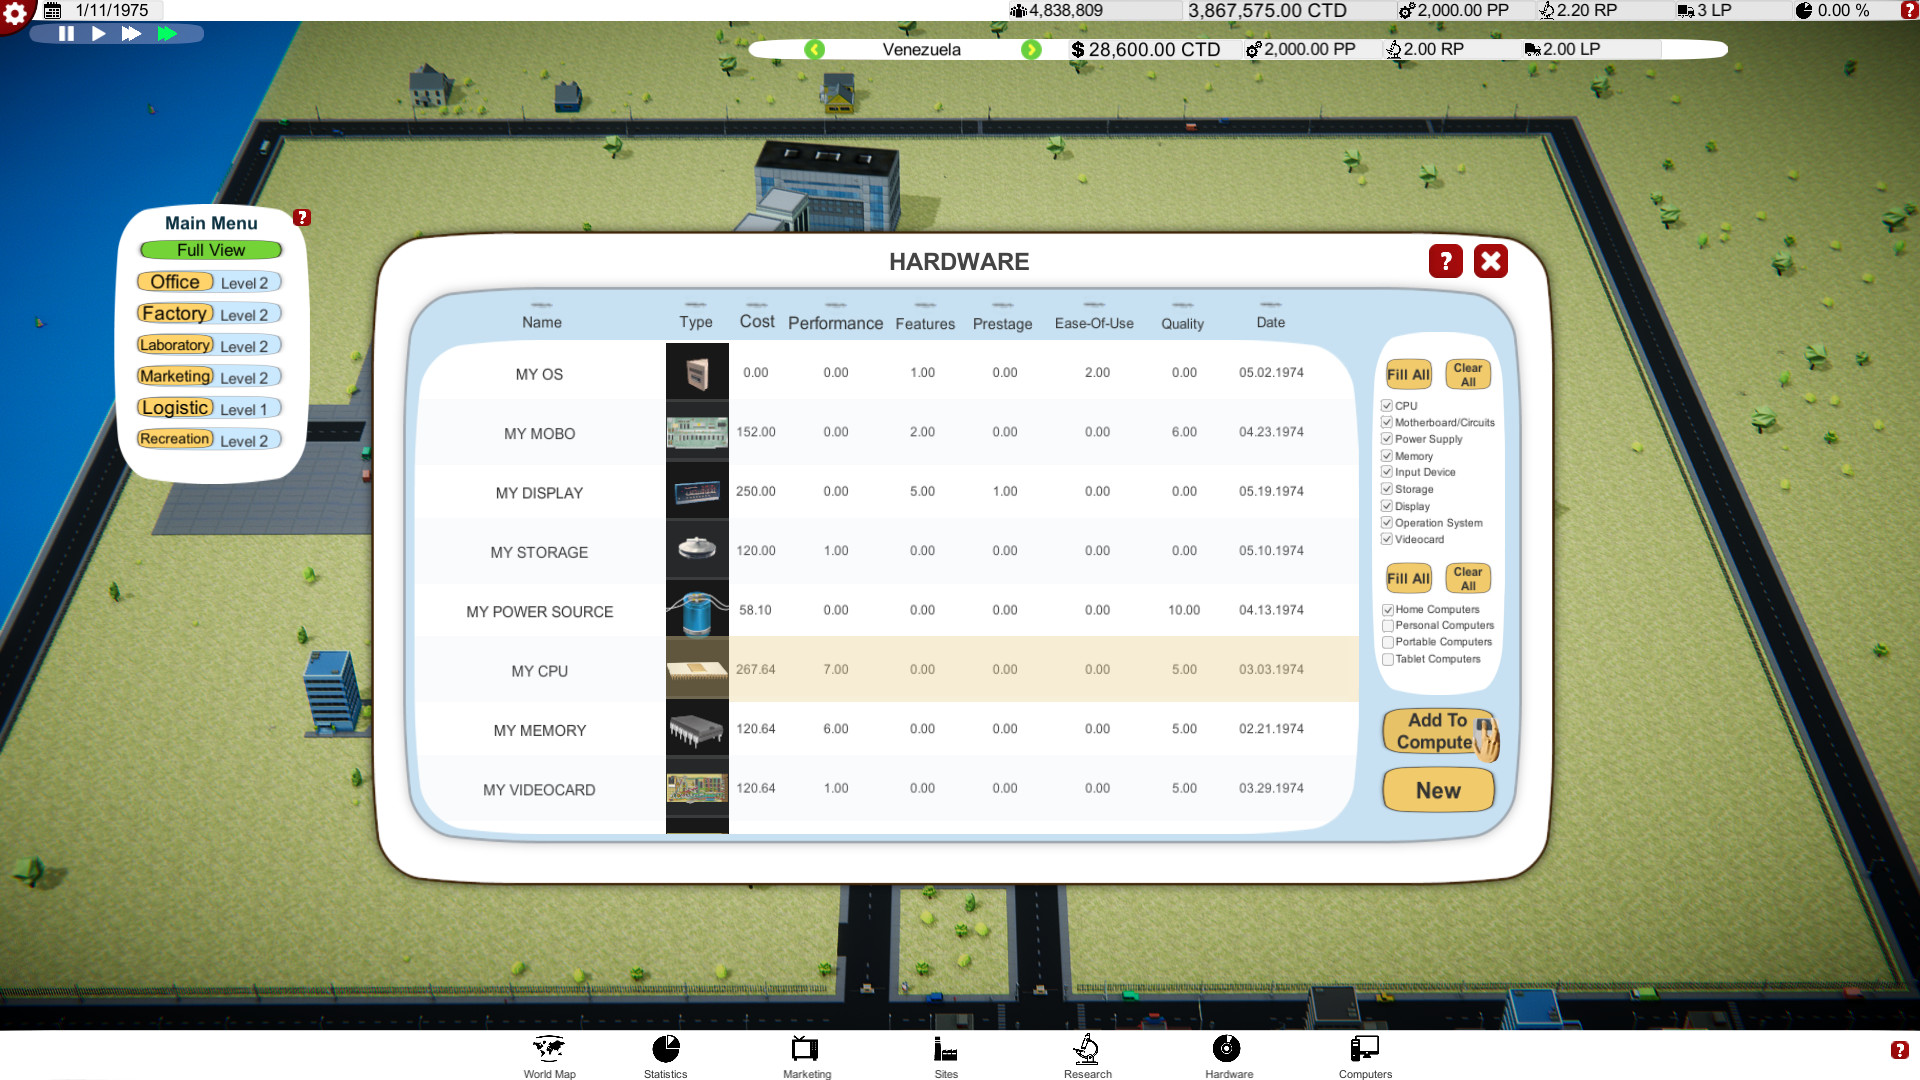The width and height of the screenshot is (1920, 1080).
Task: Uncheck the CPU filter checkbox
Action: (1387, 406)
